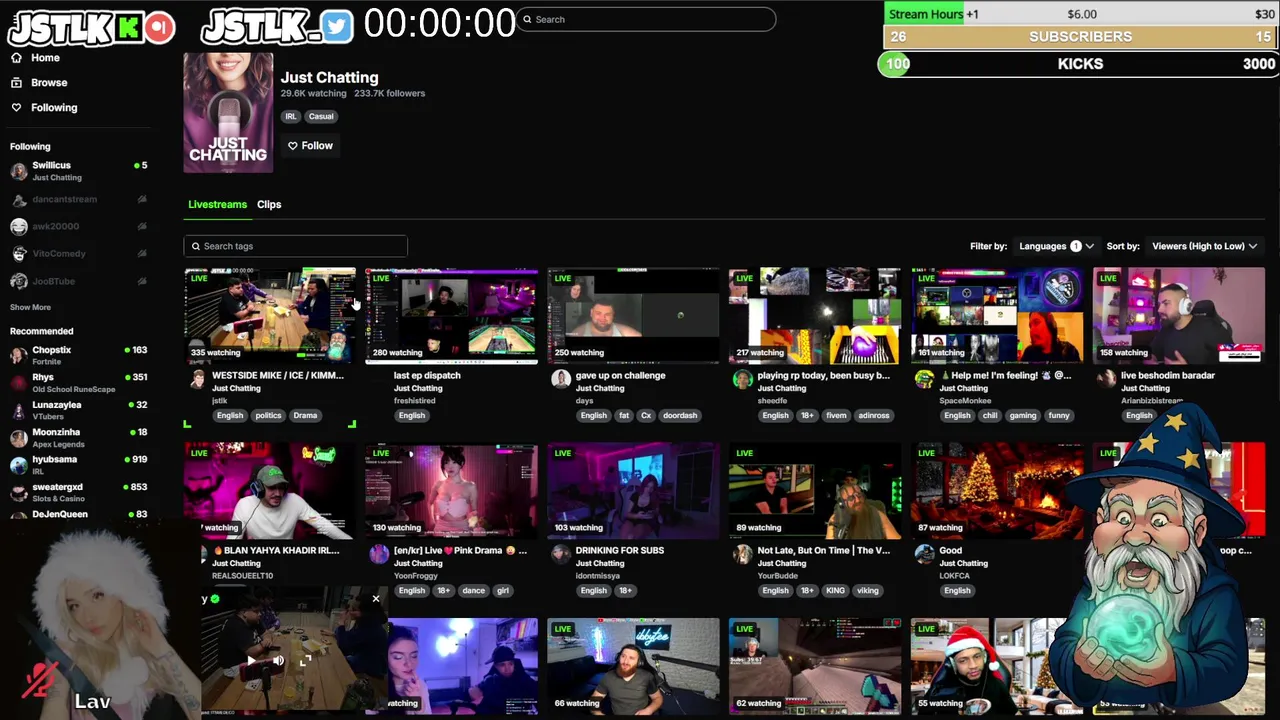Image resolution: width=1280 pixels, height=720 pixels.
Task: Open stream thumbnail with 66 watching
Action: [x=633, y=665]
